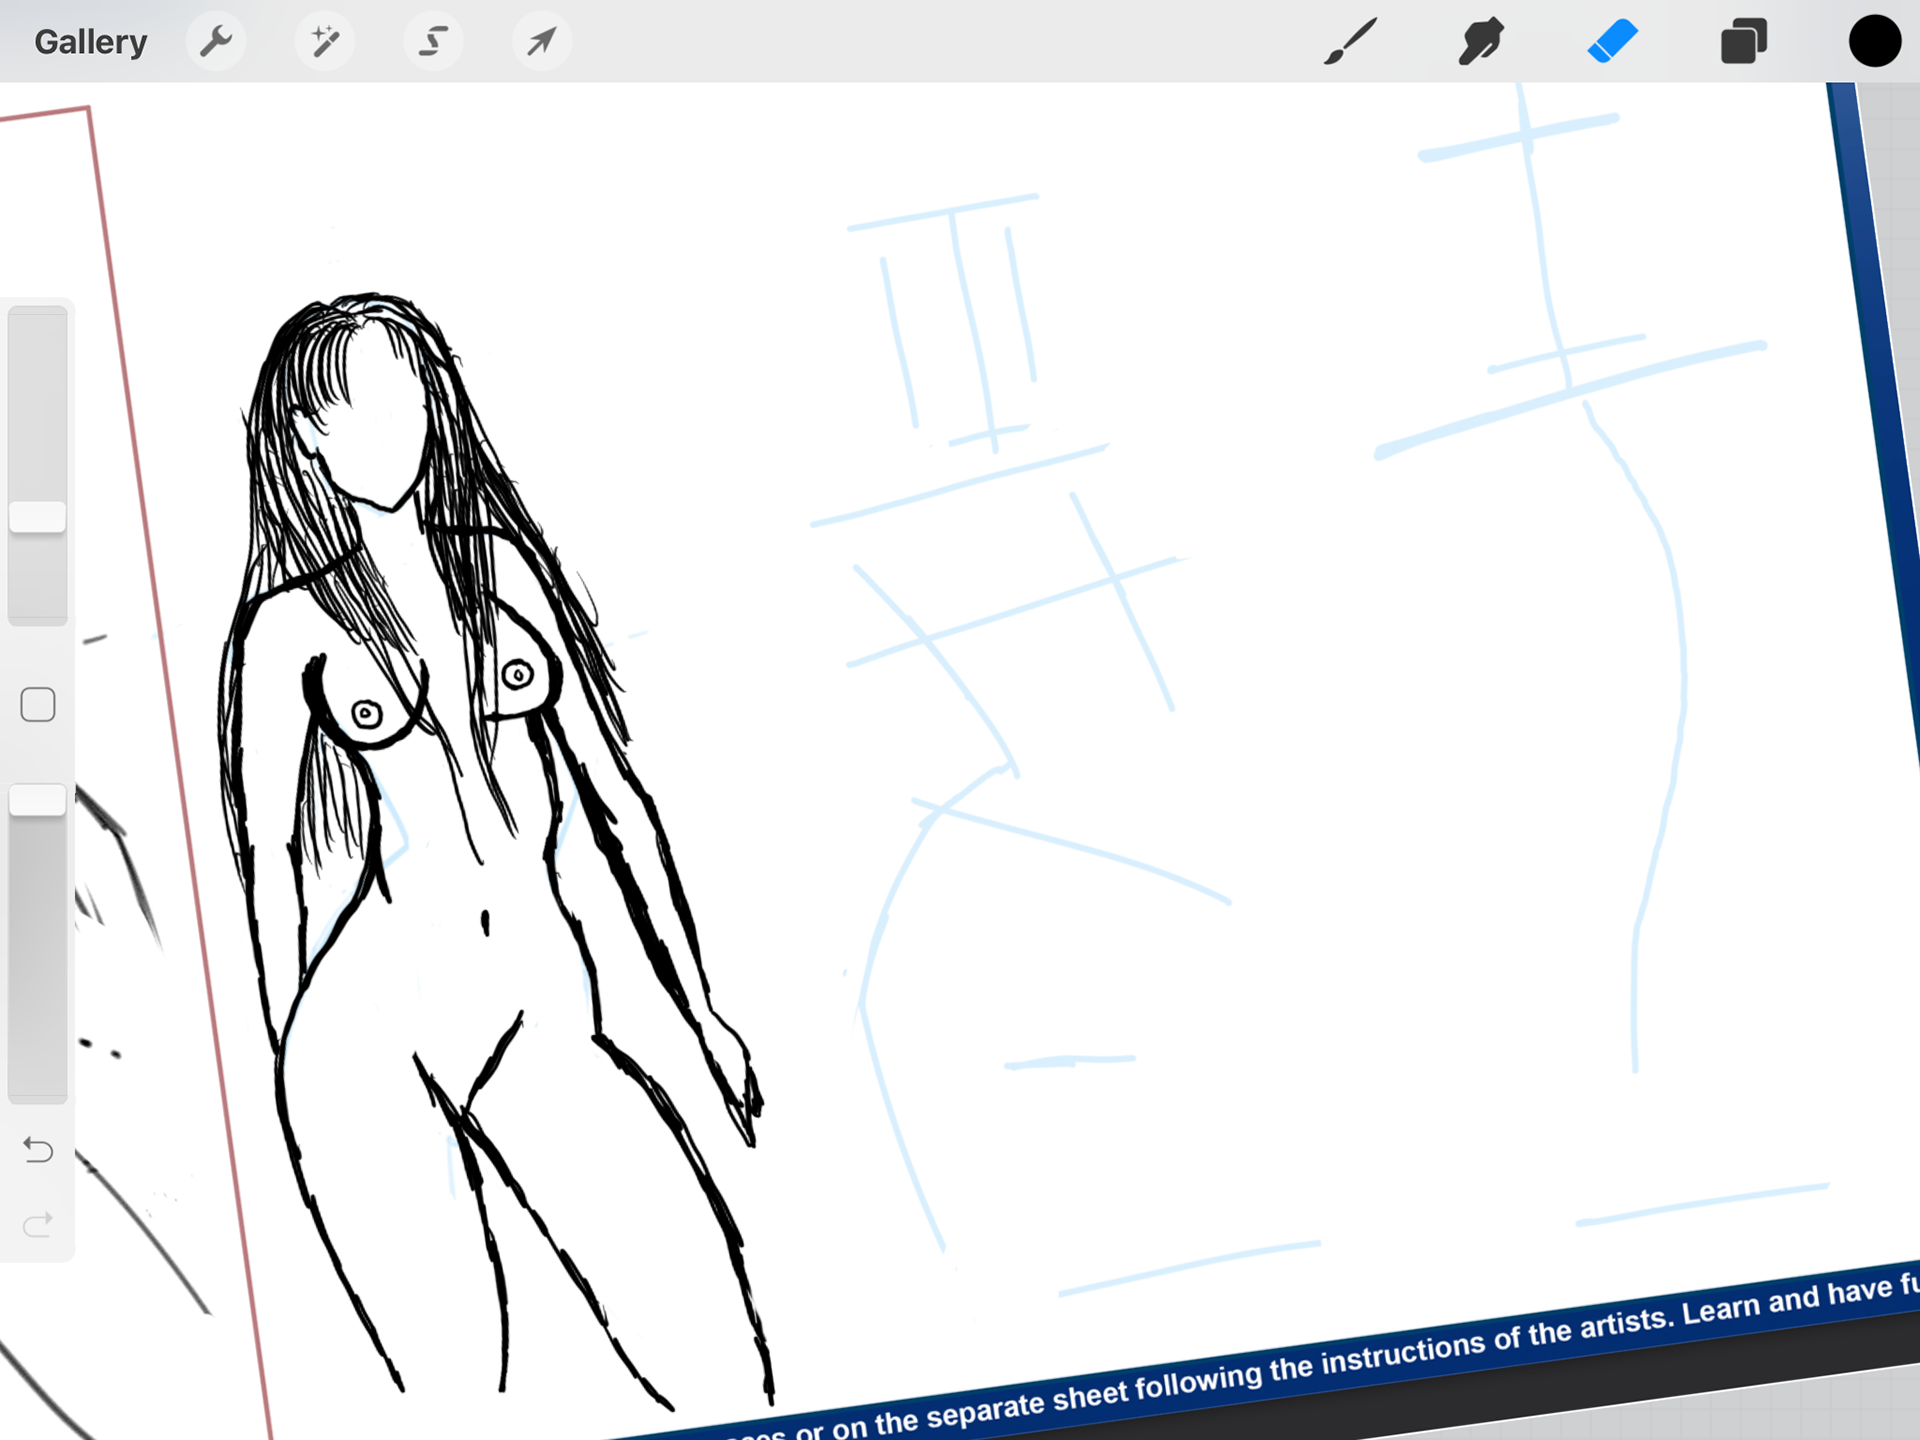Image resolution: width=1920 pixels, height=1440 pixels.
Task: Open the black color swatch picker
Action: tap(1874, 42)
